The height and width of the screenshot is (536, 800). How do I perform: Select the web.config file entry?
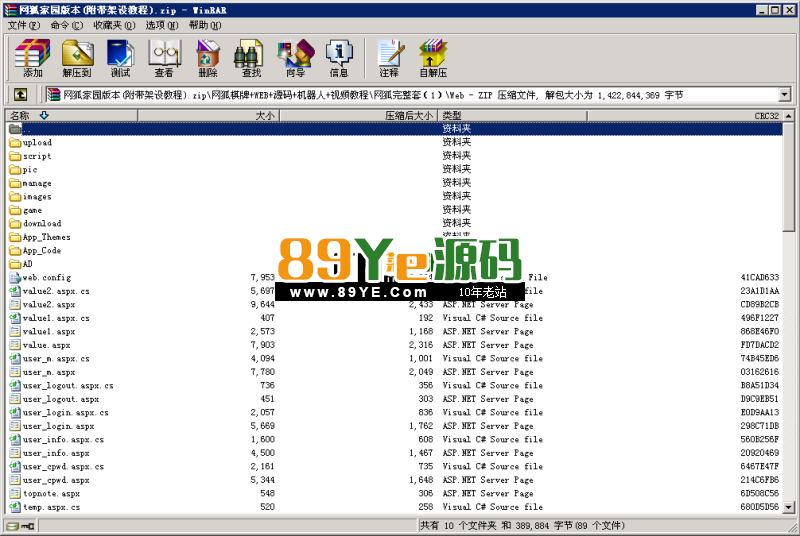[46, 277]
